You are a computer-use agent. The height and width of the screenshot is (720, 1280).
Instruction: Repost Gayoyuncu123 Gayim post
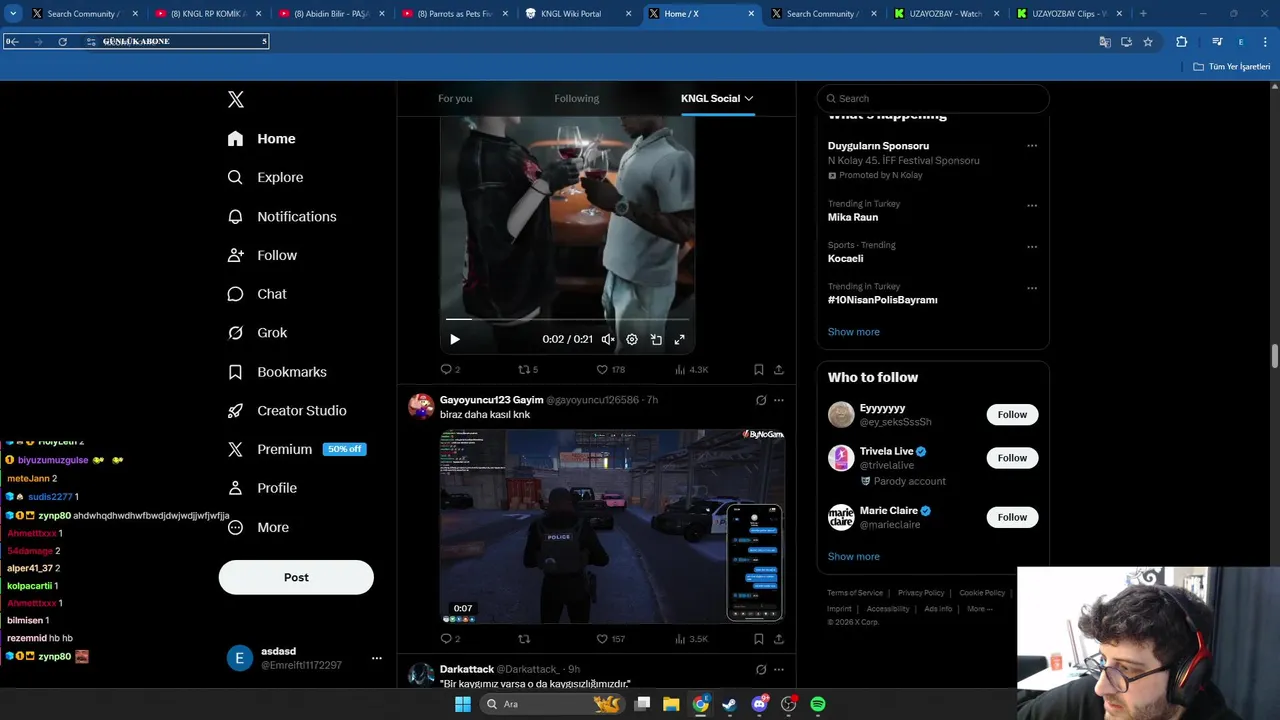(524, 638)
